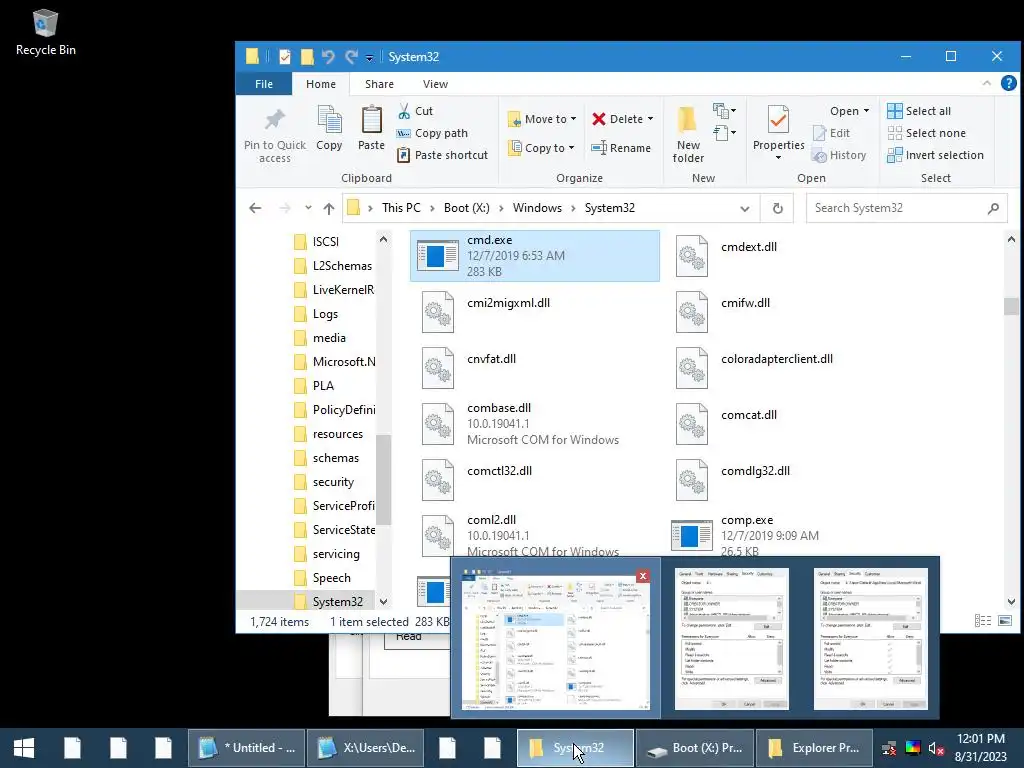Screen dimensions: 1024x768
Task: Open the Copy to dropdown
Action: coord(541,148)
